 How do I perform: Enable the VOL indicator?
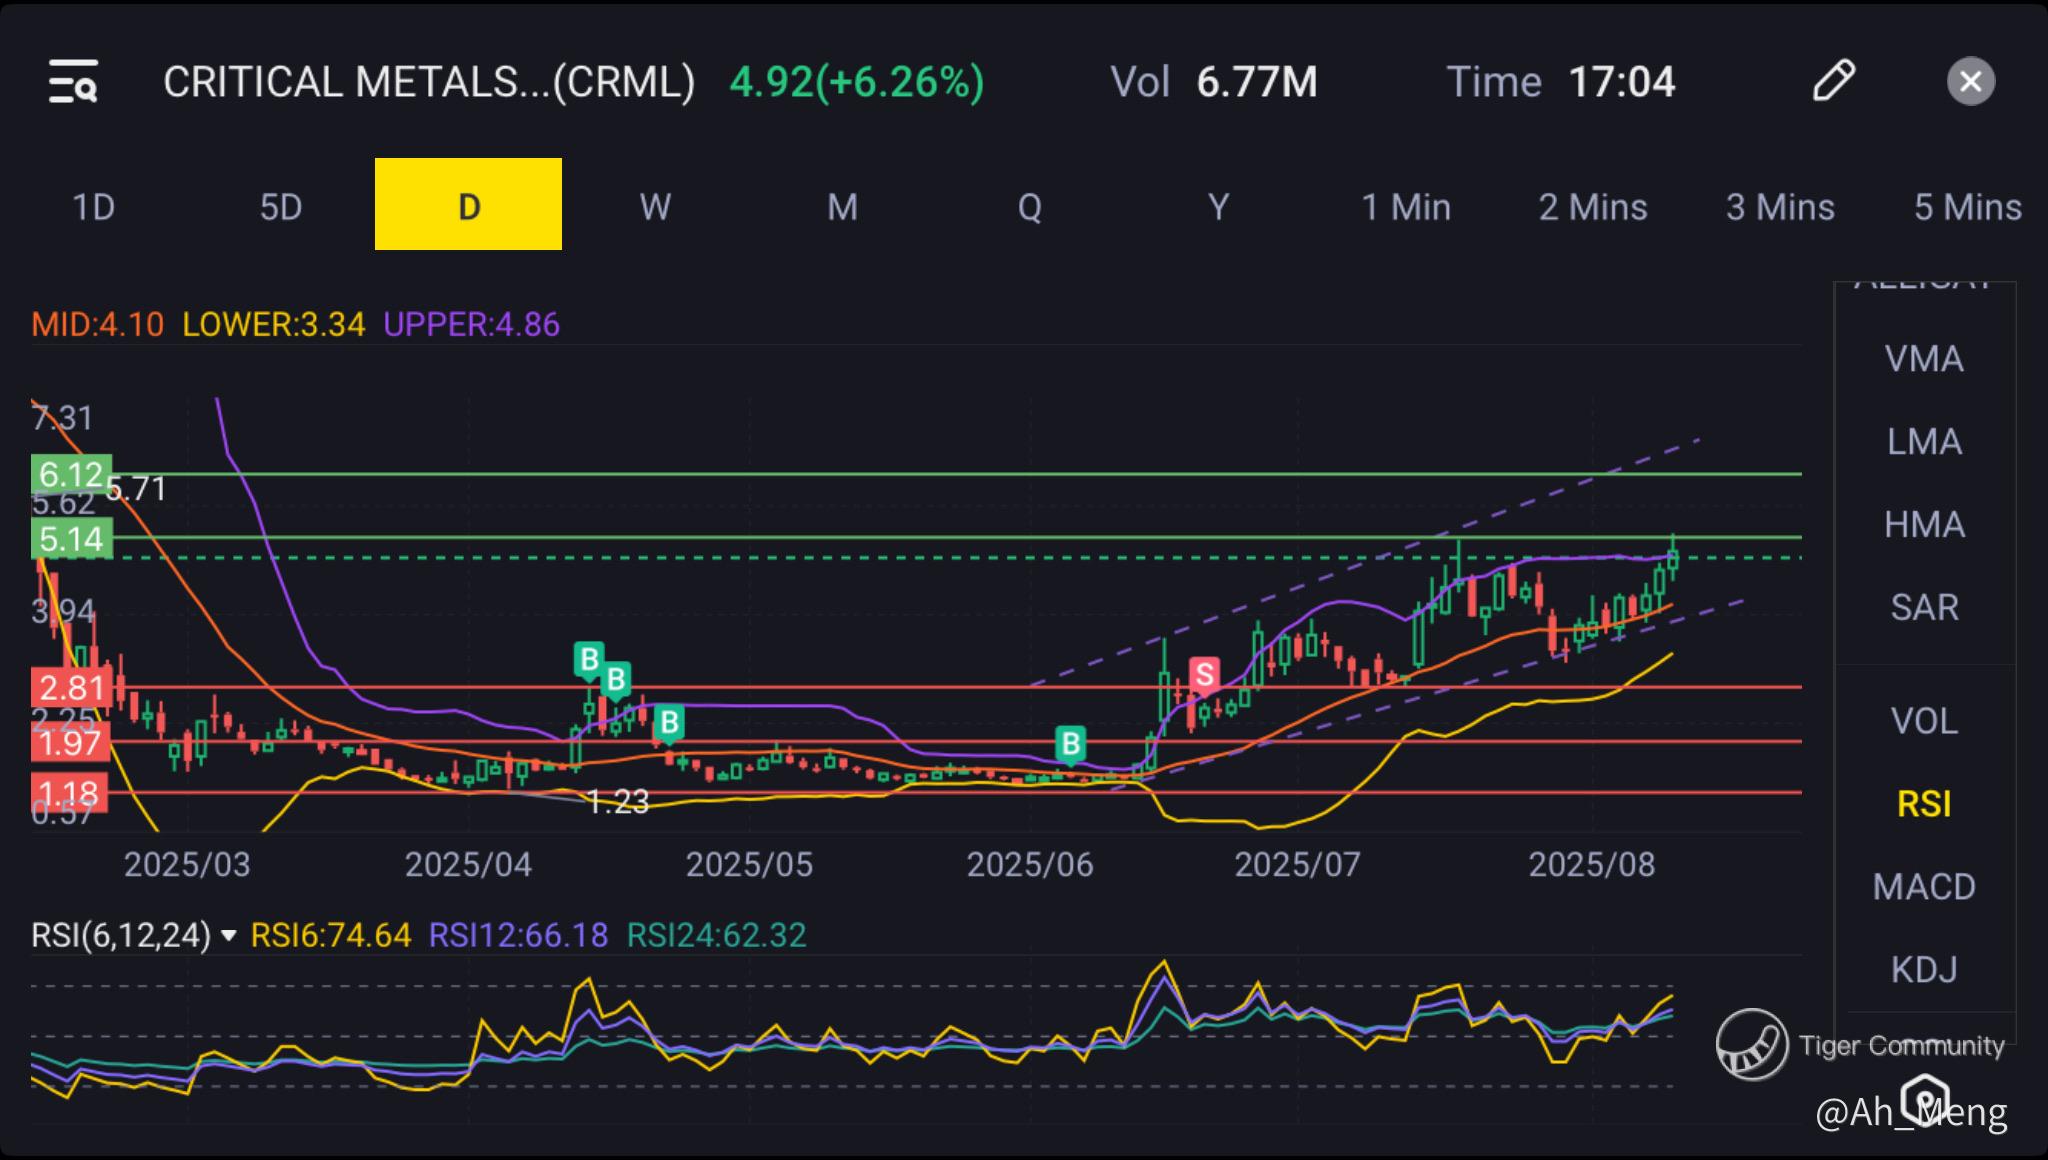point(1924,721)
